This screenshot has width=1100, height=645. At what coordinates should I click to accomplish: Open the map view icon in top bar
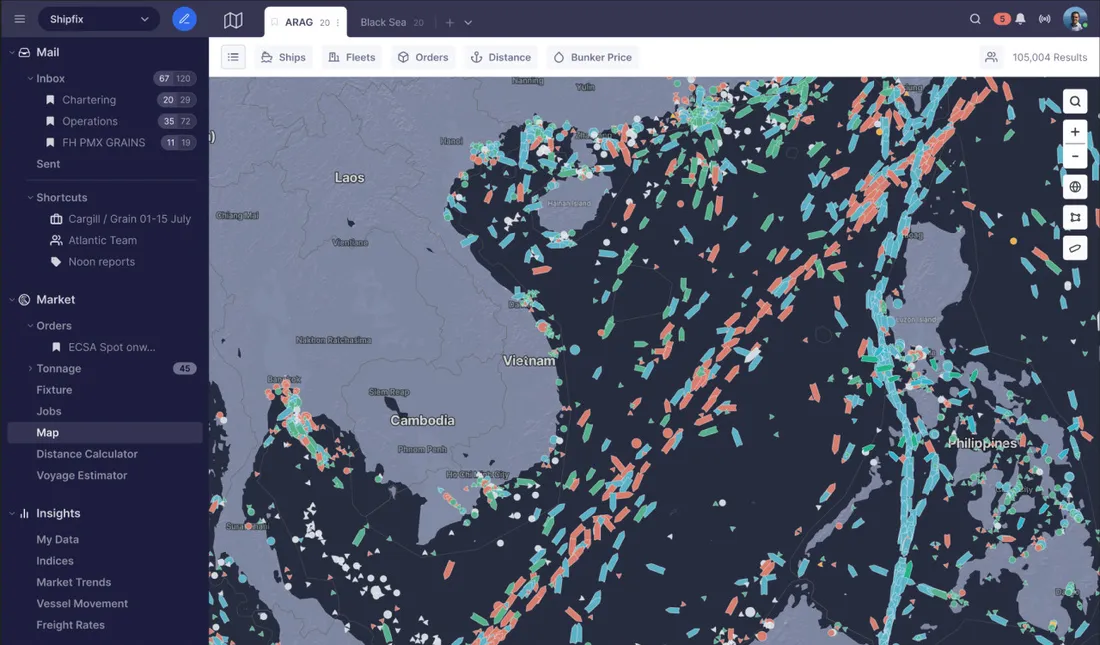(x=233, y=20)
